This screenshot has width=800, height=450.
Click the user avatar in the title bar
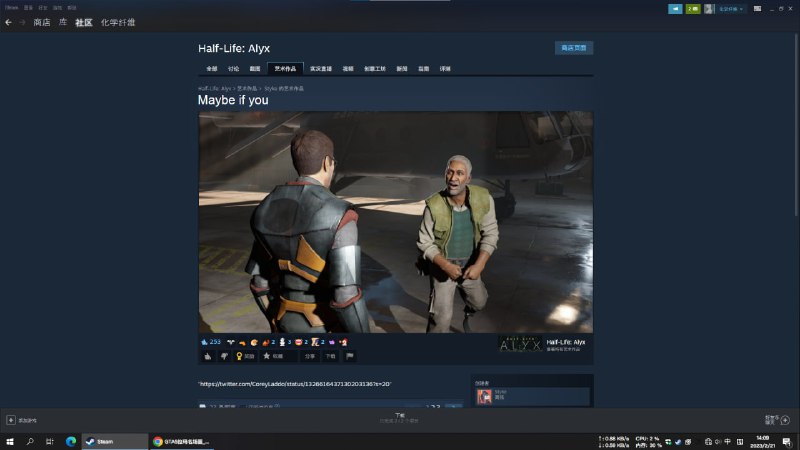point(709,9)
